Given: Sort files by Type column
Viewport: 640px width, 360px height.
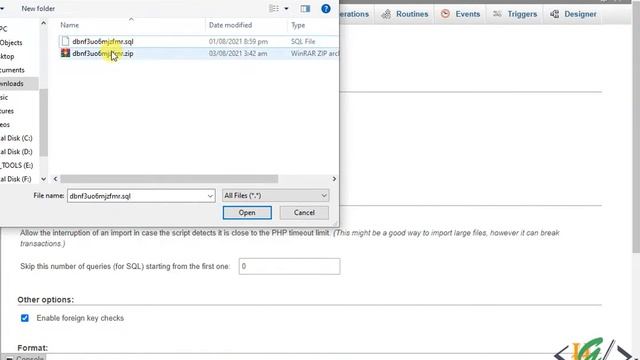Looking at the screenshot, I should [x=298, y=25].
